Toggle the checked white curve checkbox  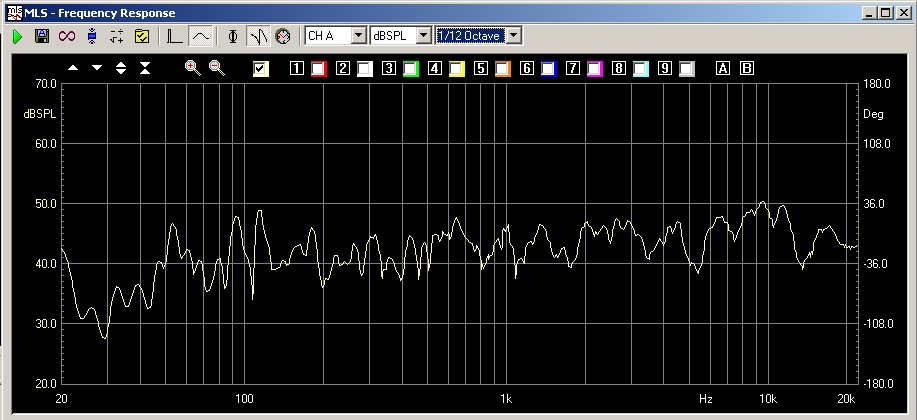[262, 69]
